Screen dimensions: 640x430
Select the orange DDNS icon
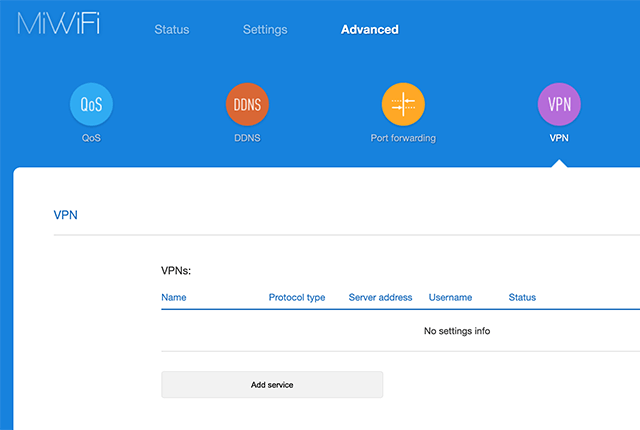point(247,104)
